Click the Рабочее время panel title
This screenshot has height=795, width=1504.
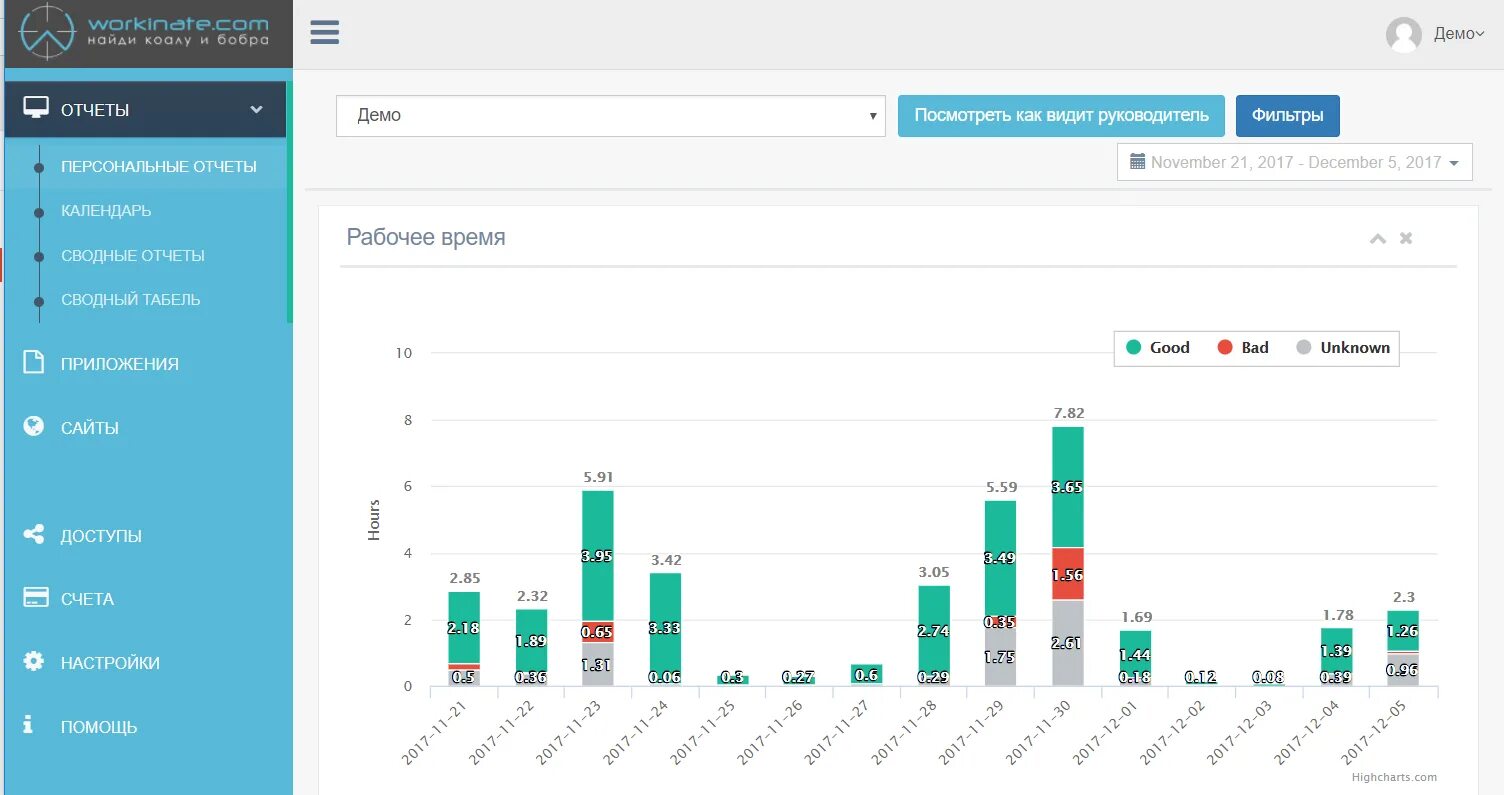pos(426,237)
